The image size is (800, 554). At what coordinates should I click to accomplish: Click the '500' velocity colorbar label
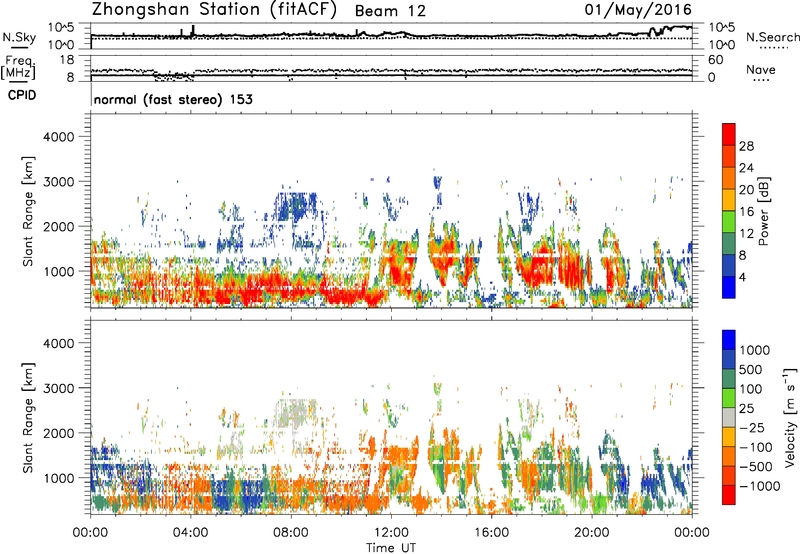[x=751, y=369]
